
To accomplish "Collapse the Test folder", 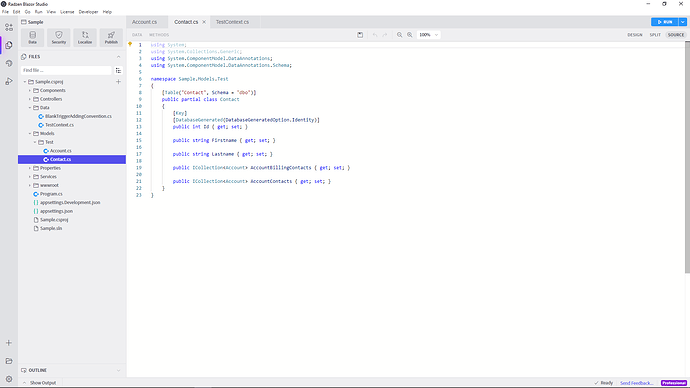I will click(35, 142).
